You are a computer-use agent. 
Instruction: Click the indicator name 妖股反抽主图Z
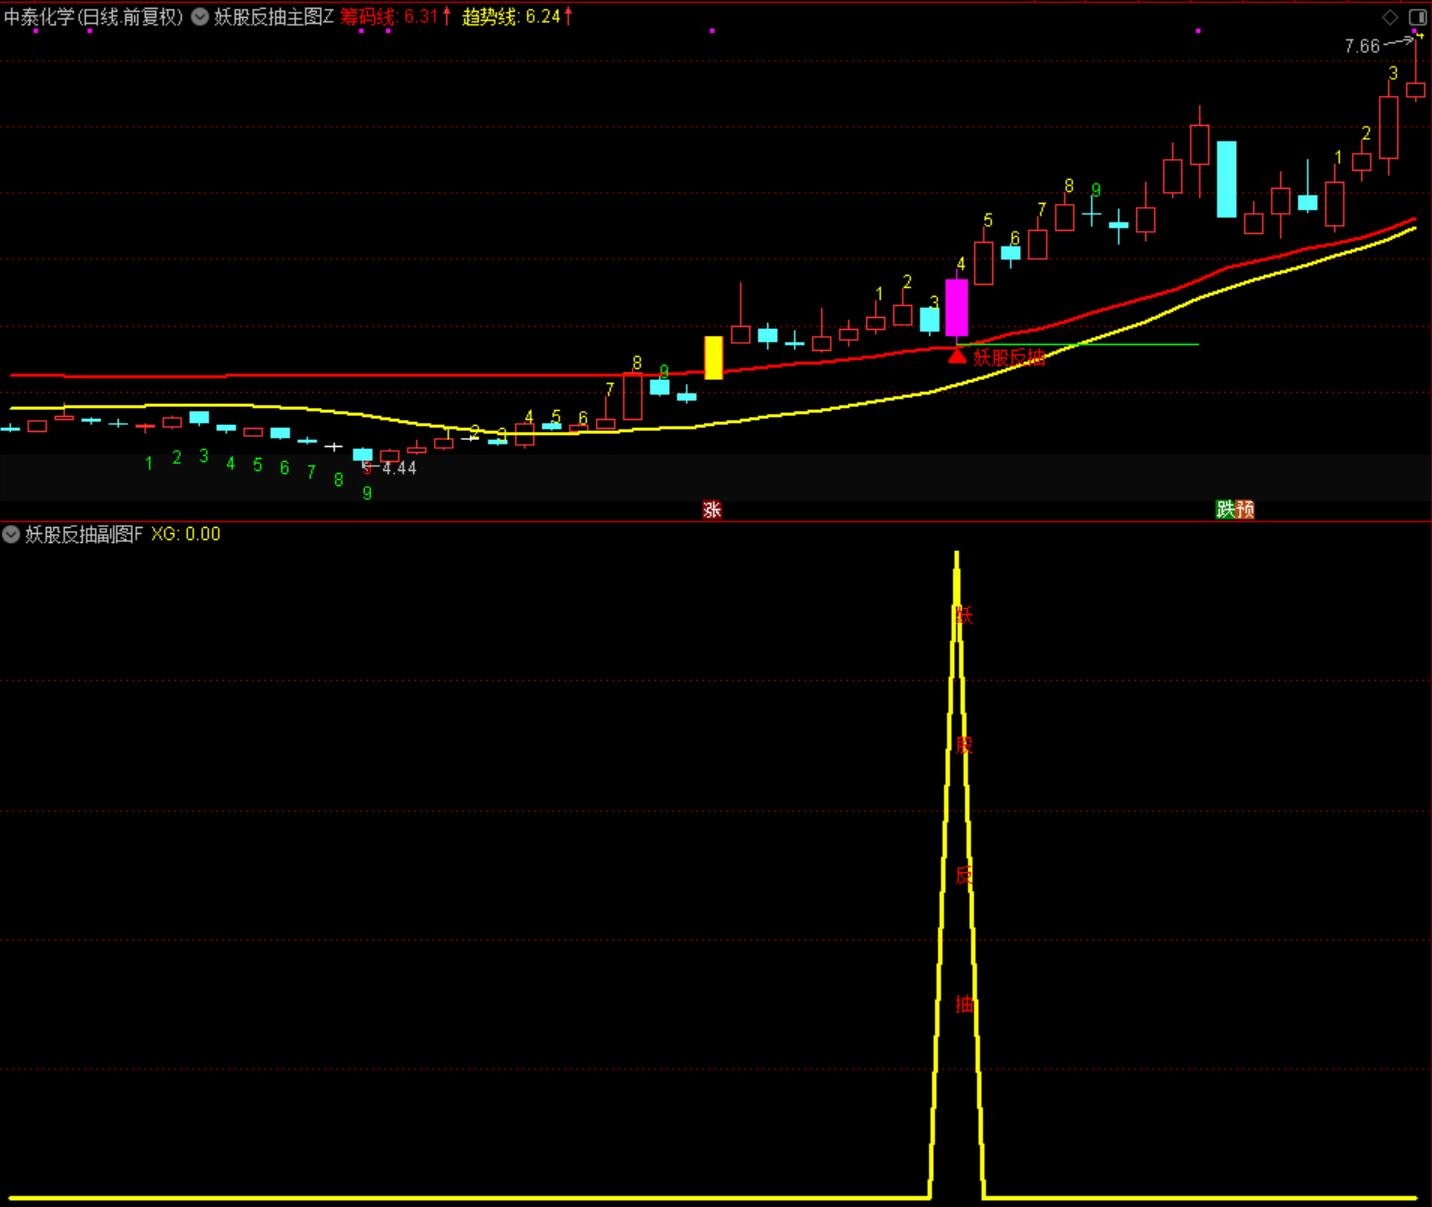tap(273, 17)
